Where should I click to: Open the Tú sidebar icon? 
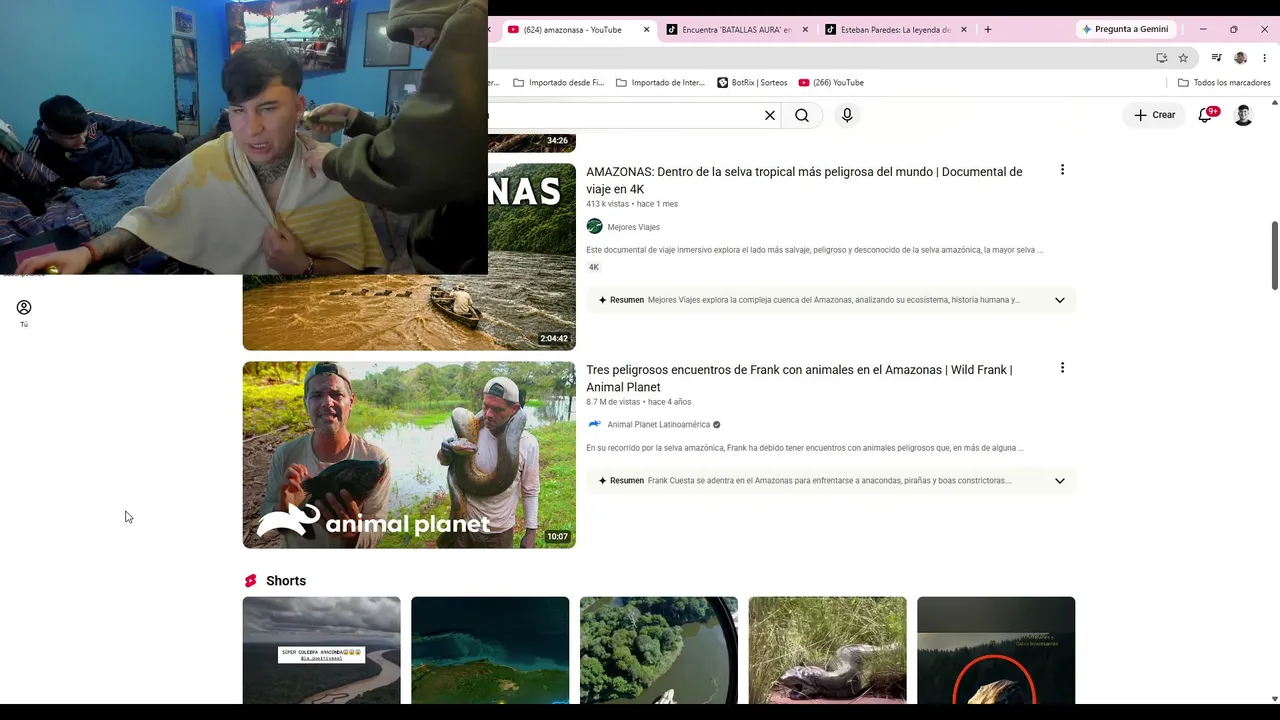24,313
